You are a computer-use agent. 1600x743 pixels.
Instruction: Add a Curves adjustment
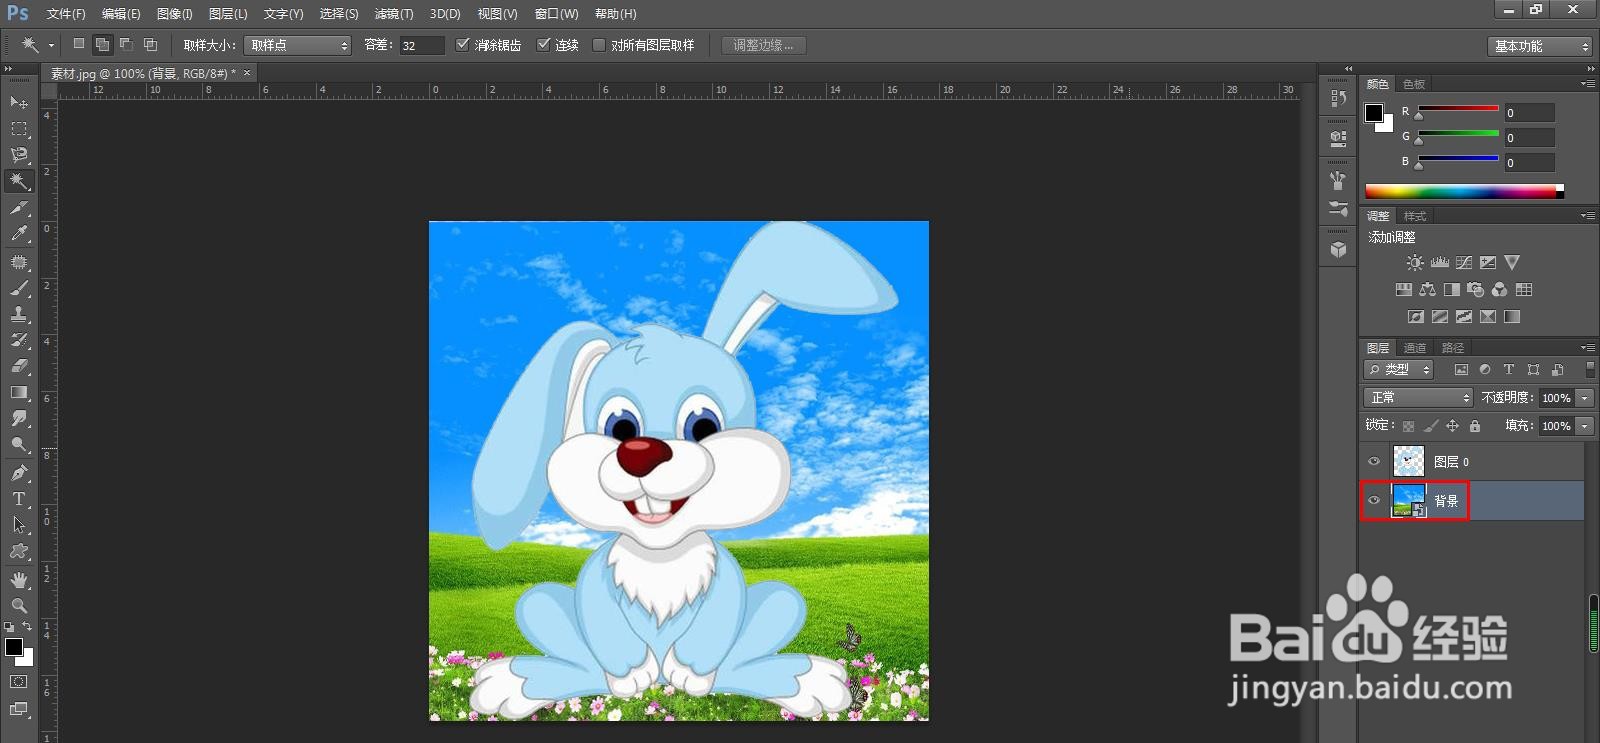[1464, 262]
